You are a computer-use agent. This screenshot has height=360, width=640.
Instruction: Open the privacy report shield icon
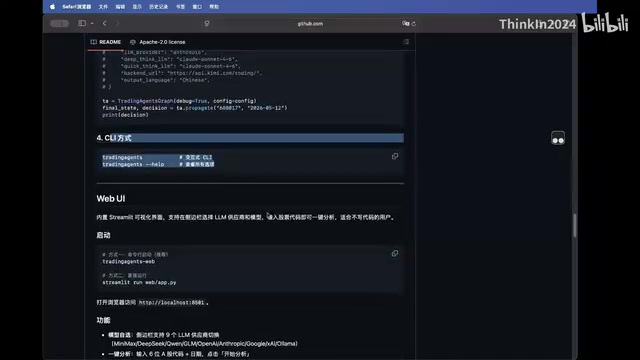207,24
